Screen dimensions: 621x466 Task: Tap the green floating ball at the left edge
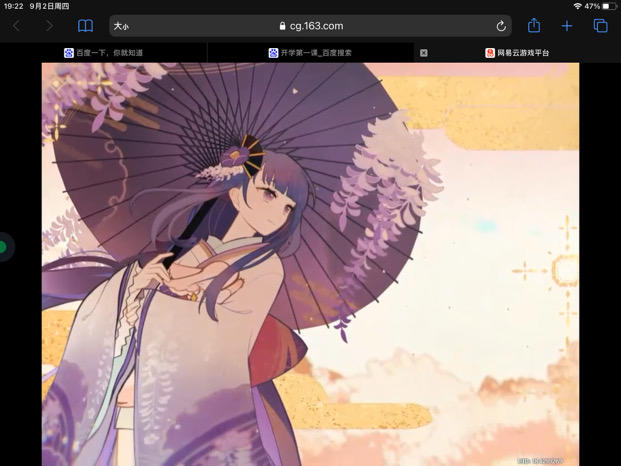click(4, 247)
